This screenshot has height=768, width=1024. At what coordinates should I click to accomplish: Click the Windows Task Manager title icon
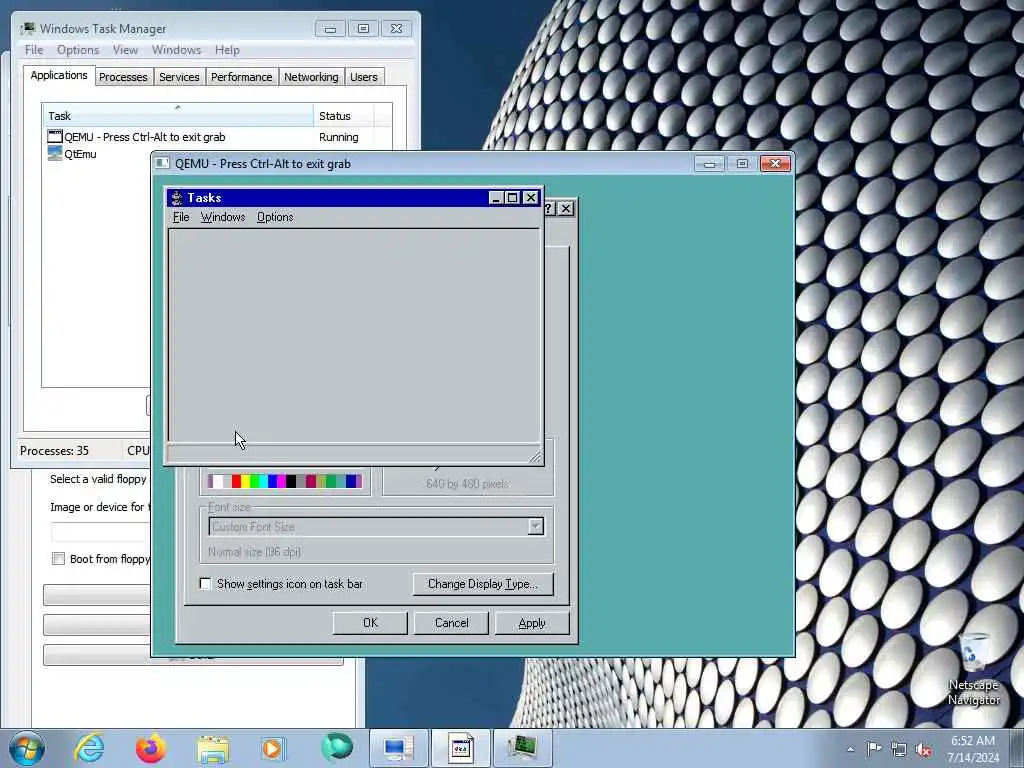[x=28, y=29]
